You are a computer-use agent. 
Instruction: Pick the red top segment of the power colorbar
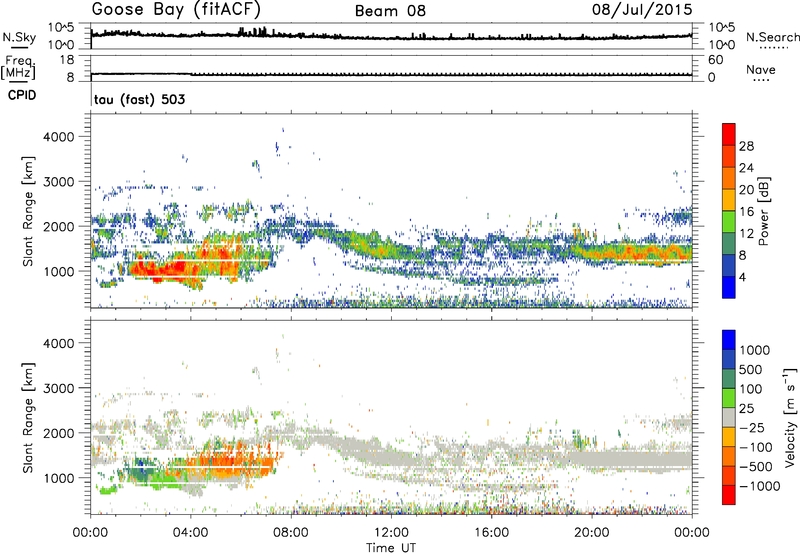pos(729,135)
